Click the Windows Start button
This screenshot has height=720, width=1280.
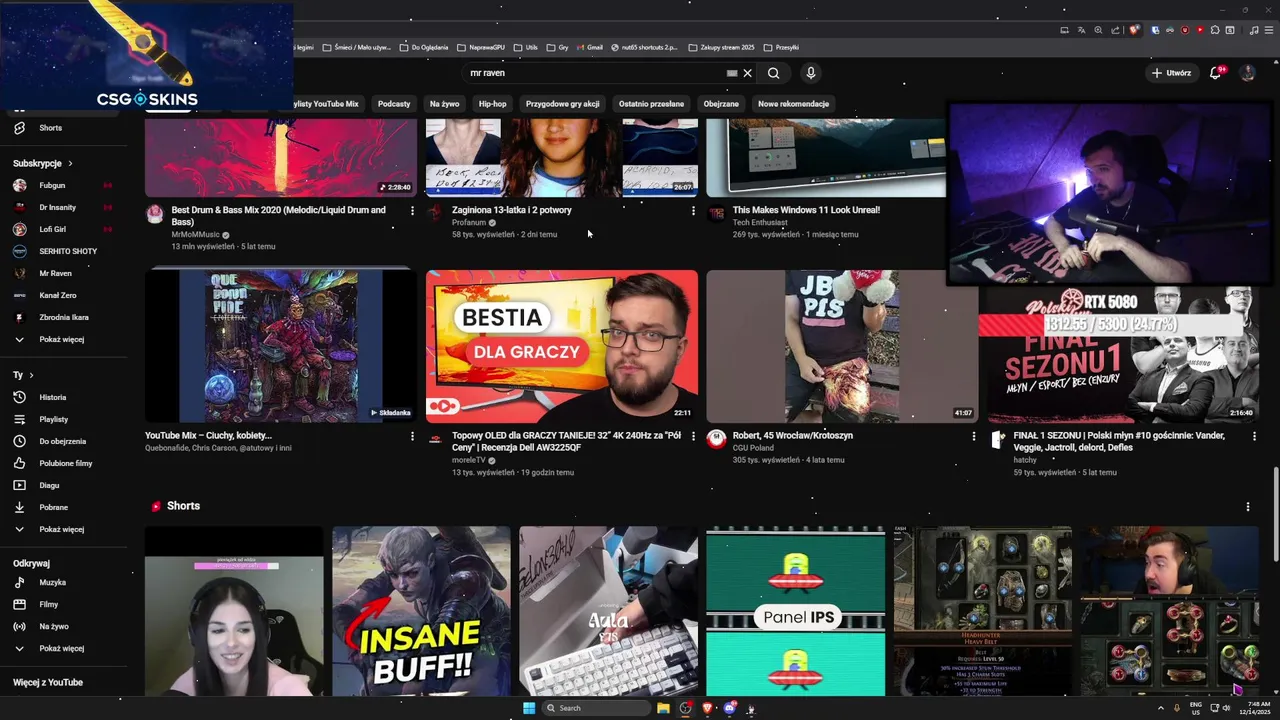pos(529,708)
